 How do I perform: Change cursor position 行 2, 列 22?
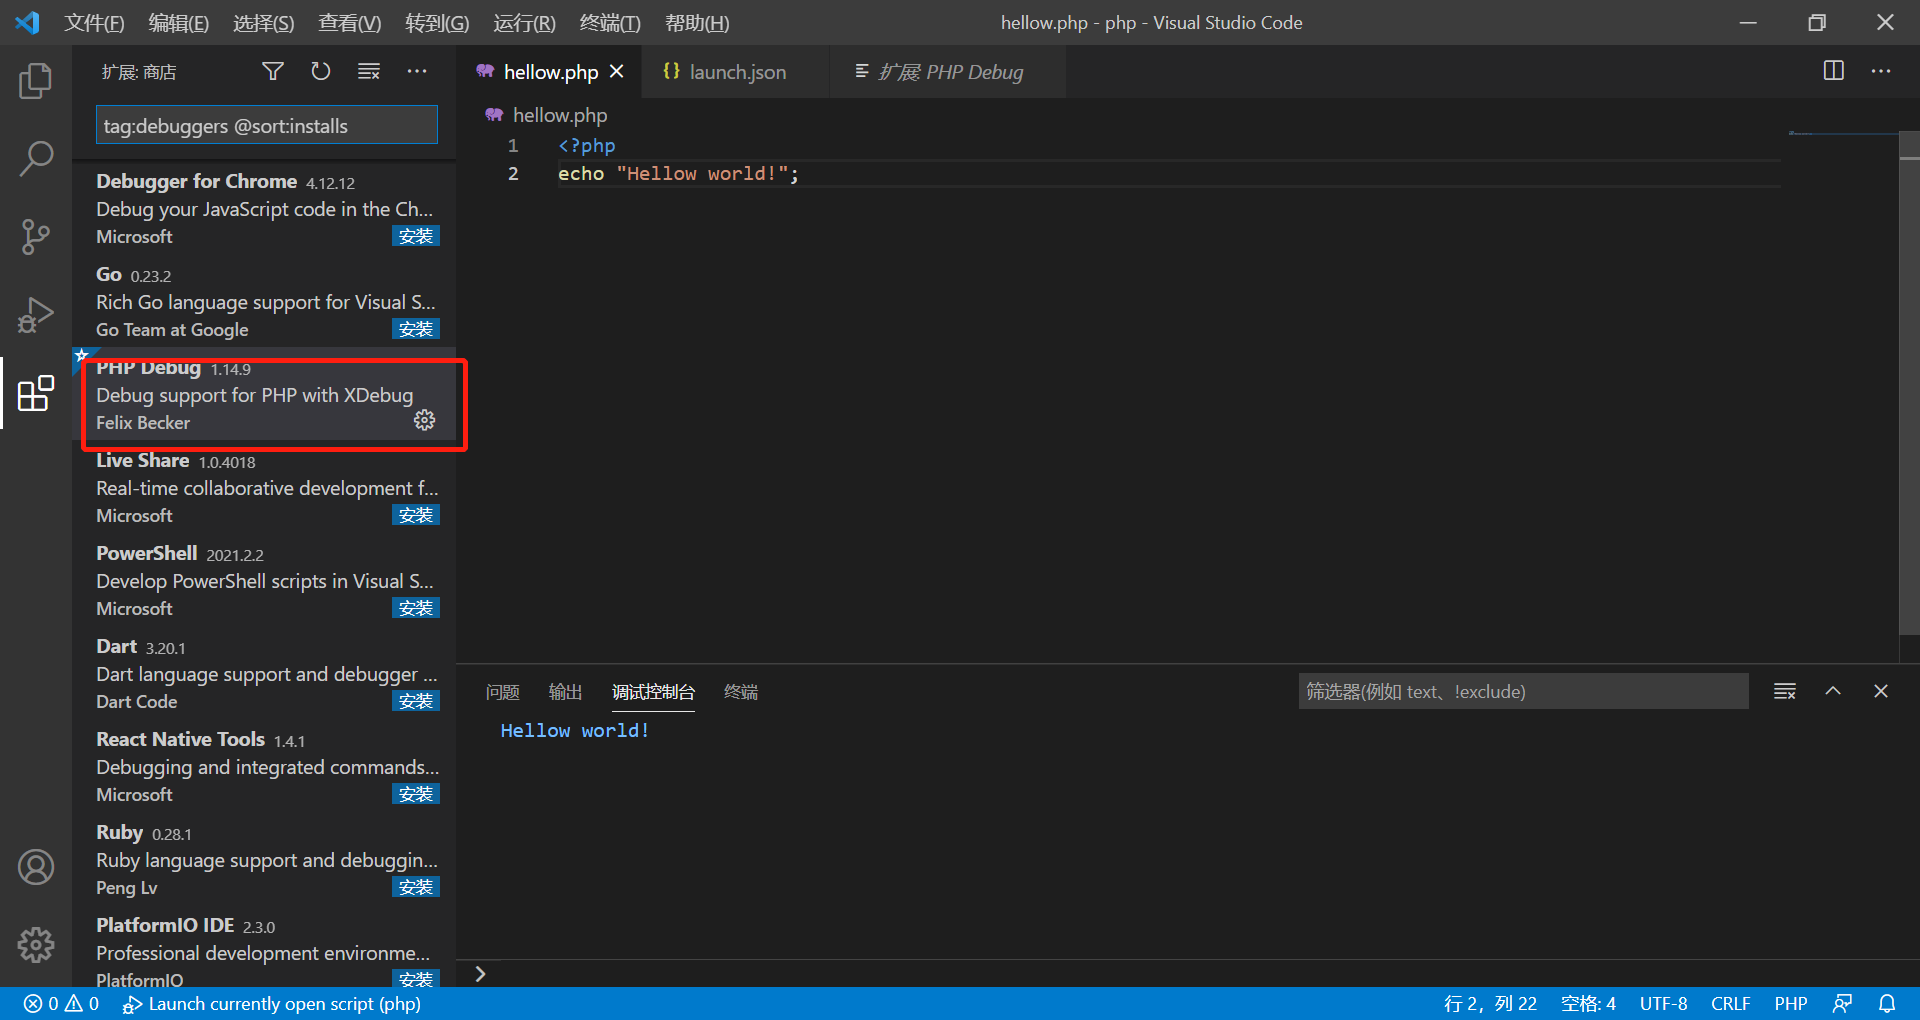coord(1490,1004)
